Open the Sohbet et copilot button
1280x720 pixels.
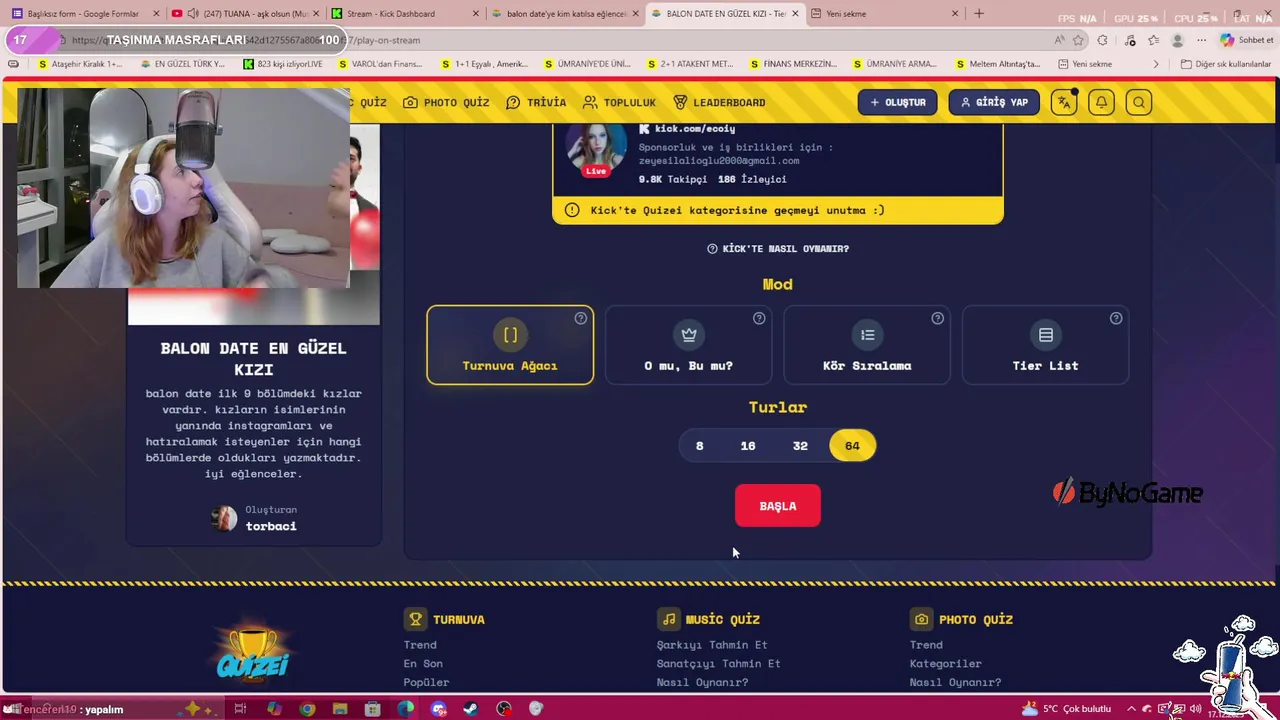pyautogui.click(x=1247, y=40)
